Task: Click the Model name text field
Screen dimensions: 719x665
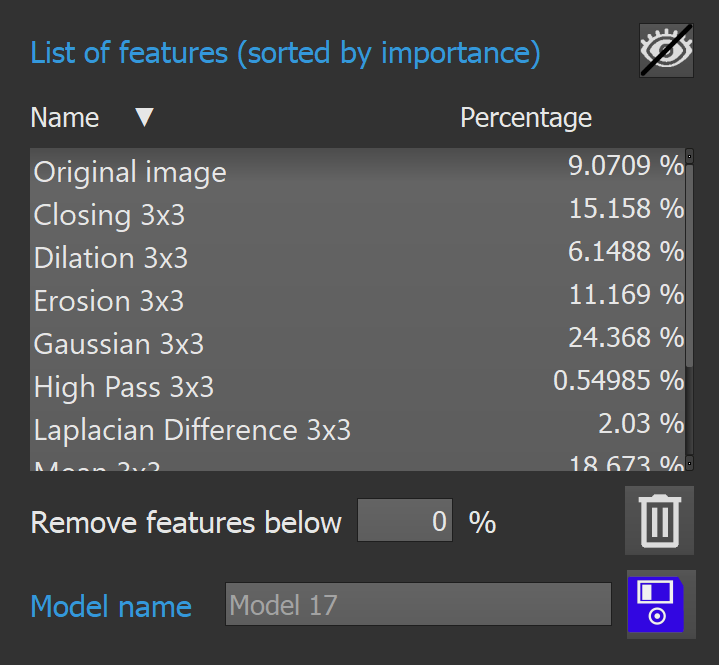Action: (418, 604)
